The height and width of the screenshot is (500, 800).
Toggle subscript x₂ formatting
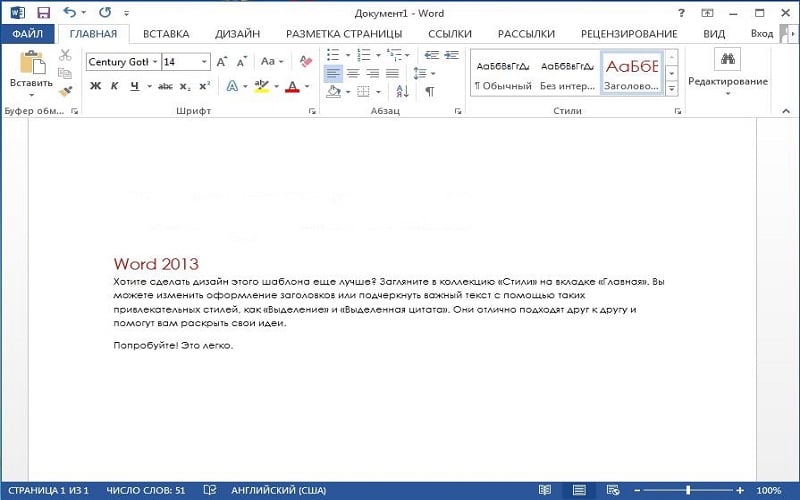[185, 87]
